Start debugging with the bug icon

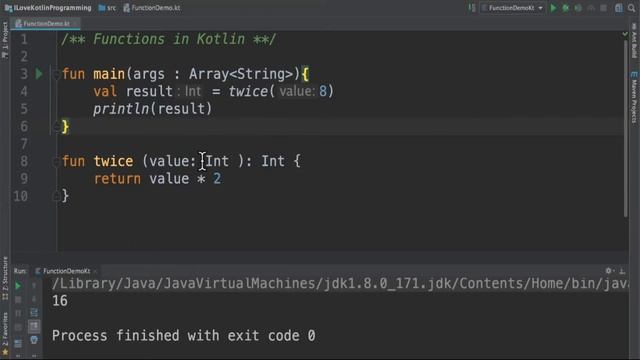[565, 8]
